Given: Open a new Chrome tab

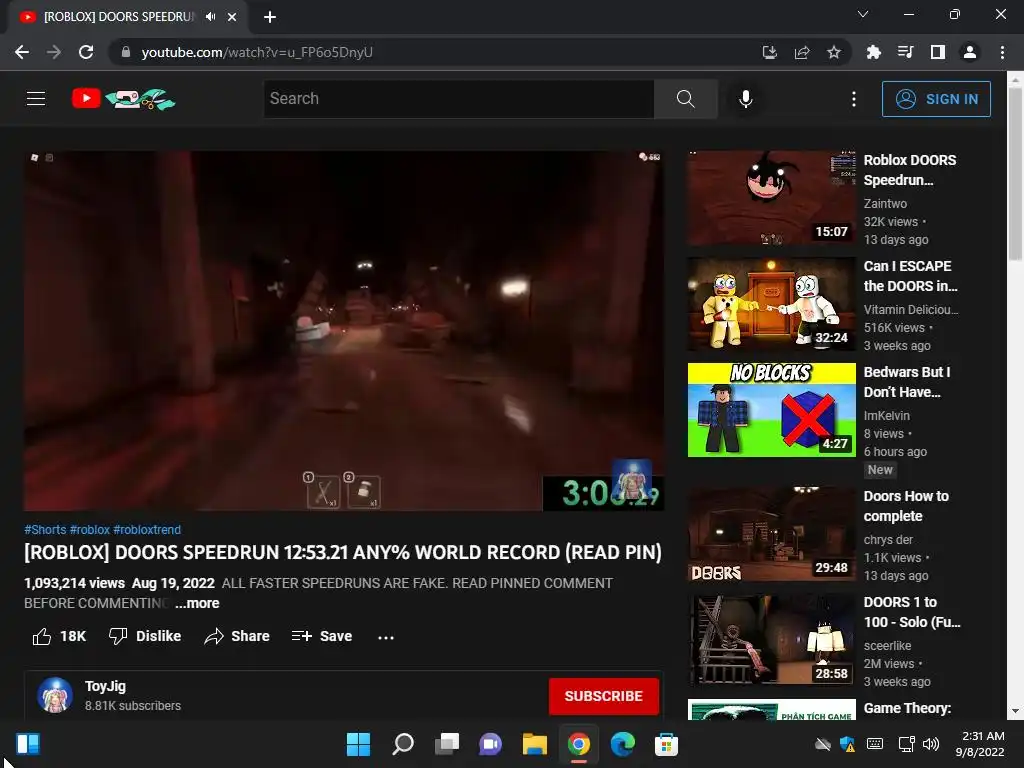Looking at the screenshot, I should pos(270,17).
